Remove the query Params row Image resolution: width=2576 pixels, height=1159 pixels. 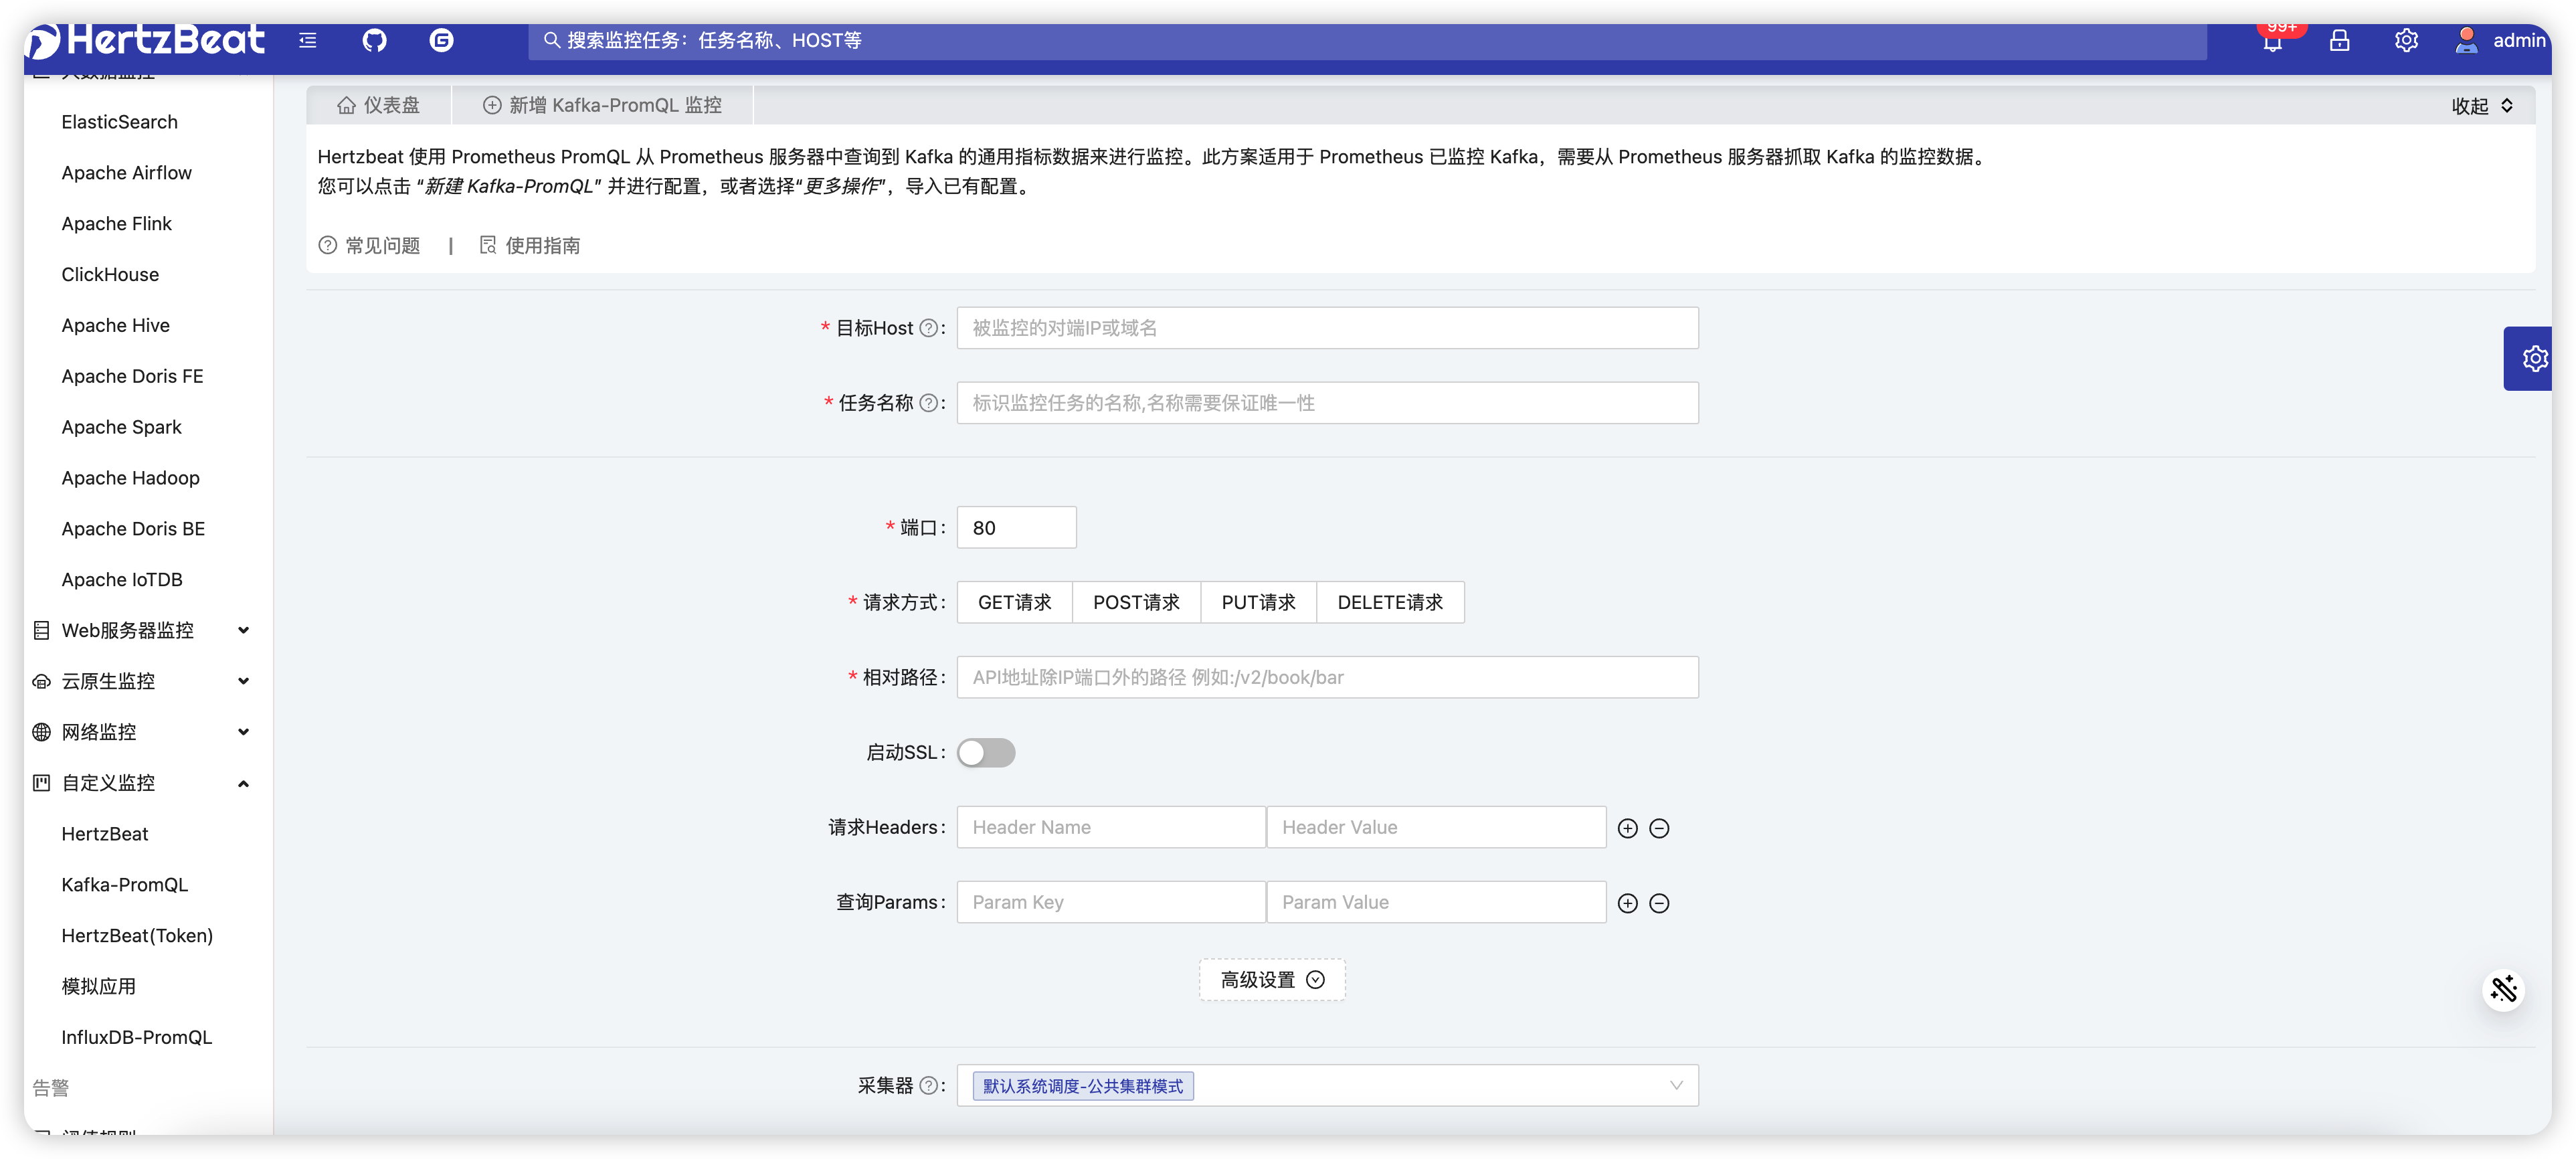[x=1659, y=903]
